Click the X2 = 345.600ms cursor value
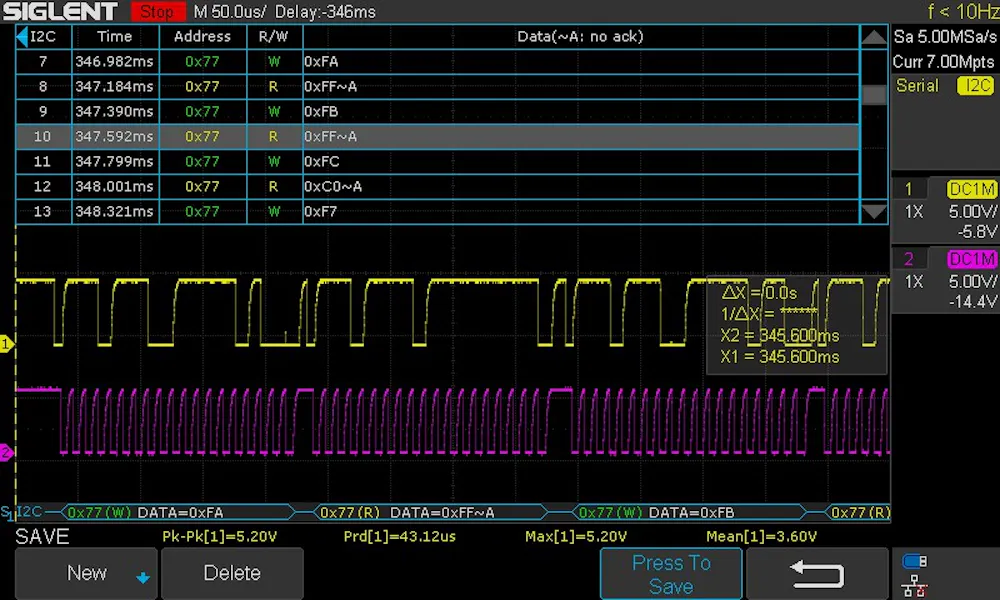Screen dimensions: 1000x600 (x=780, y=335)
